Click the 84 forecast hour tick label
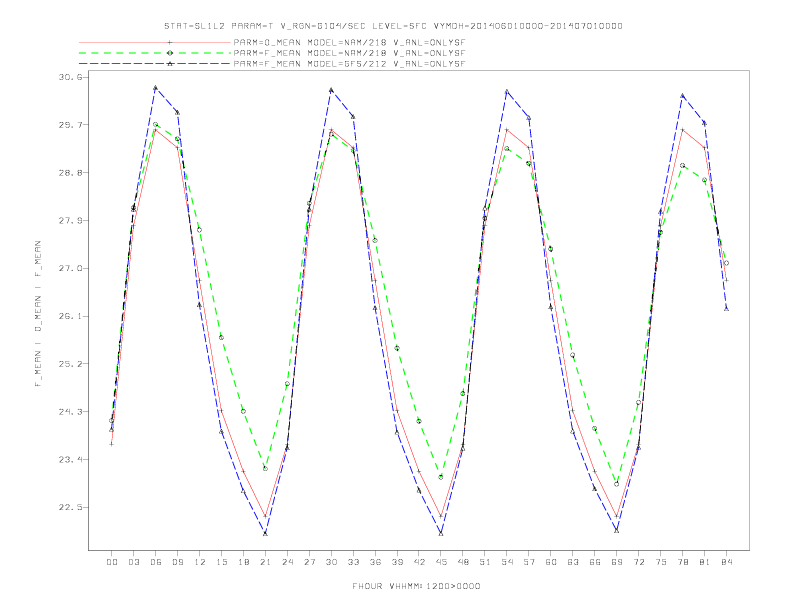792x612 pixels. click(x=727, y=562)
